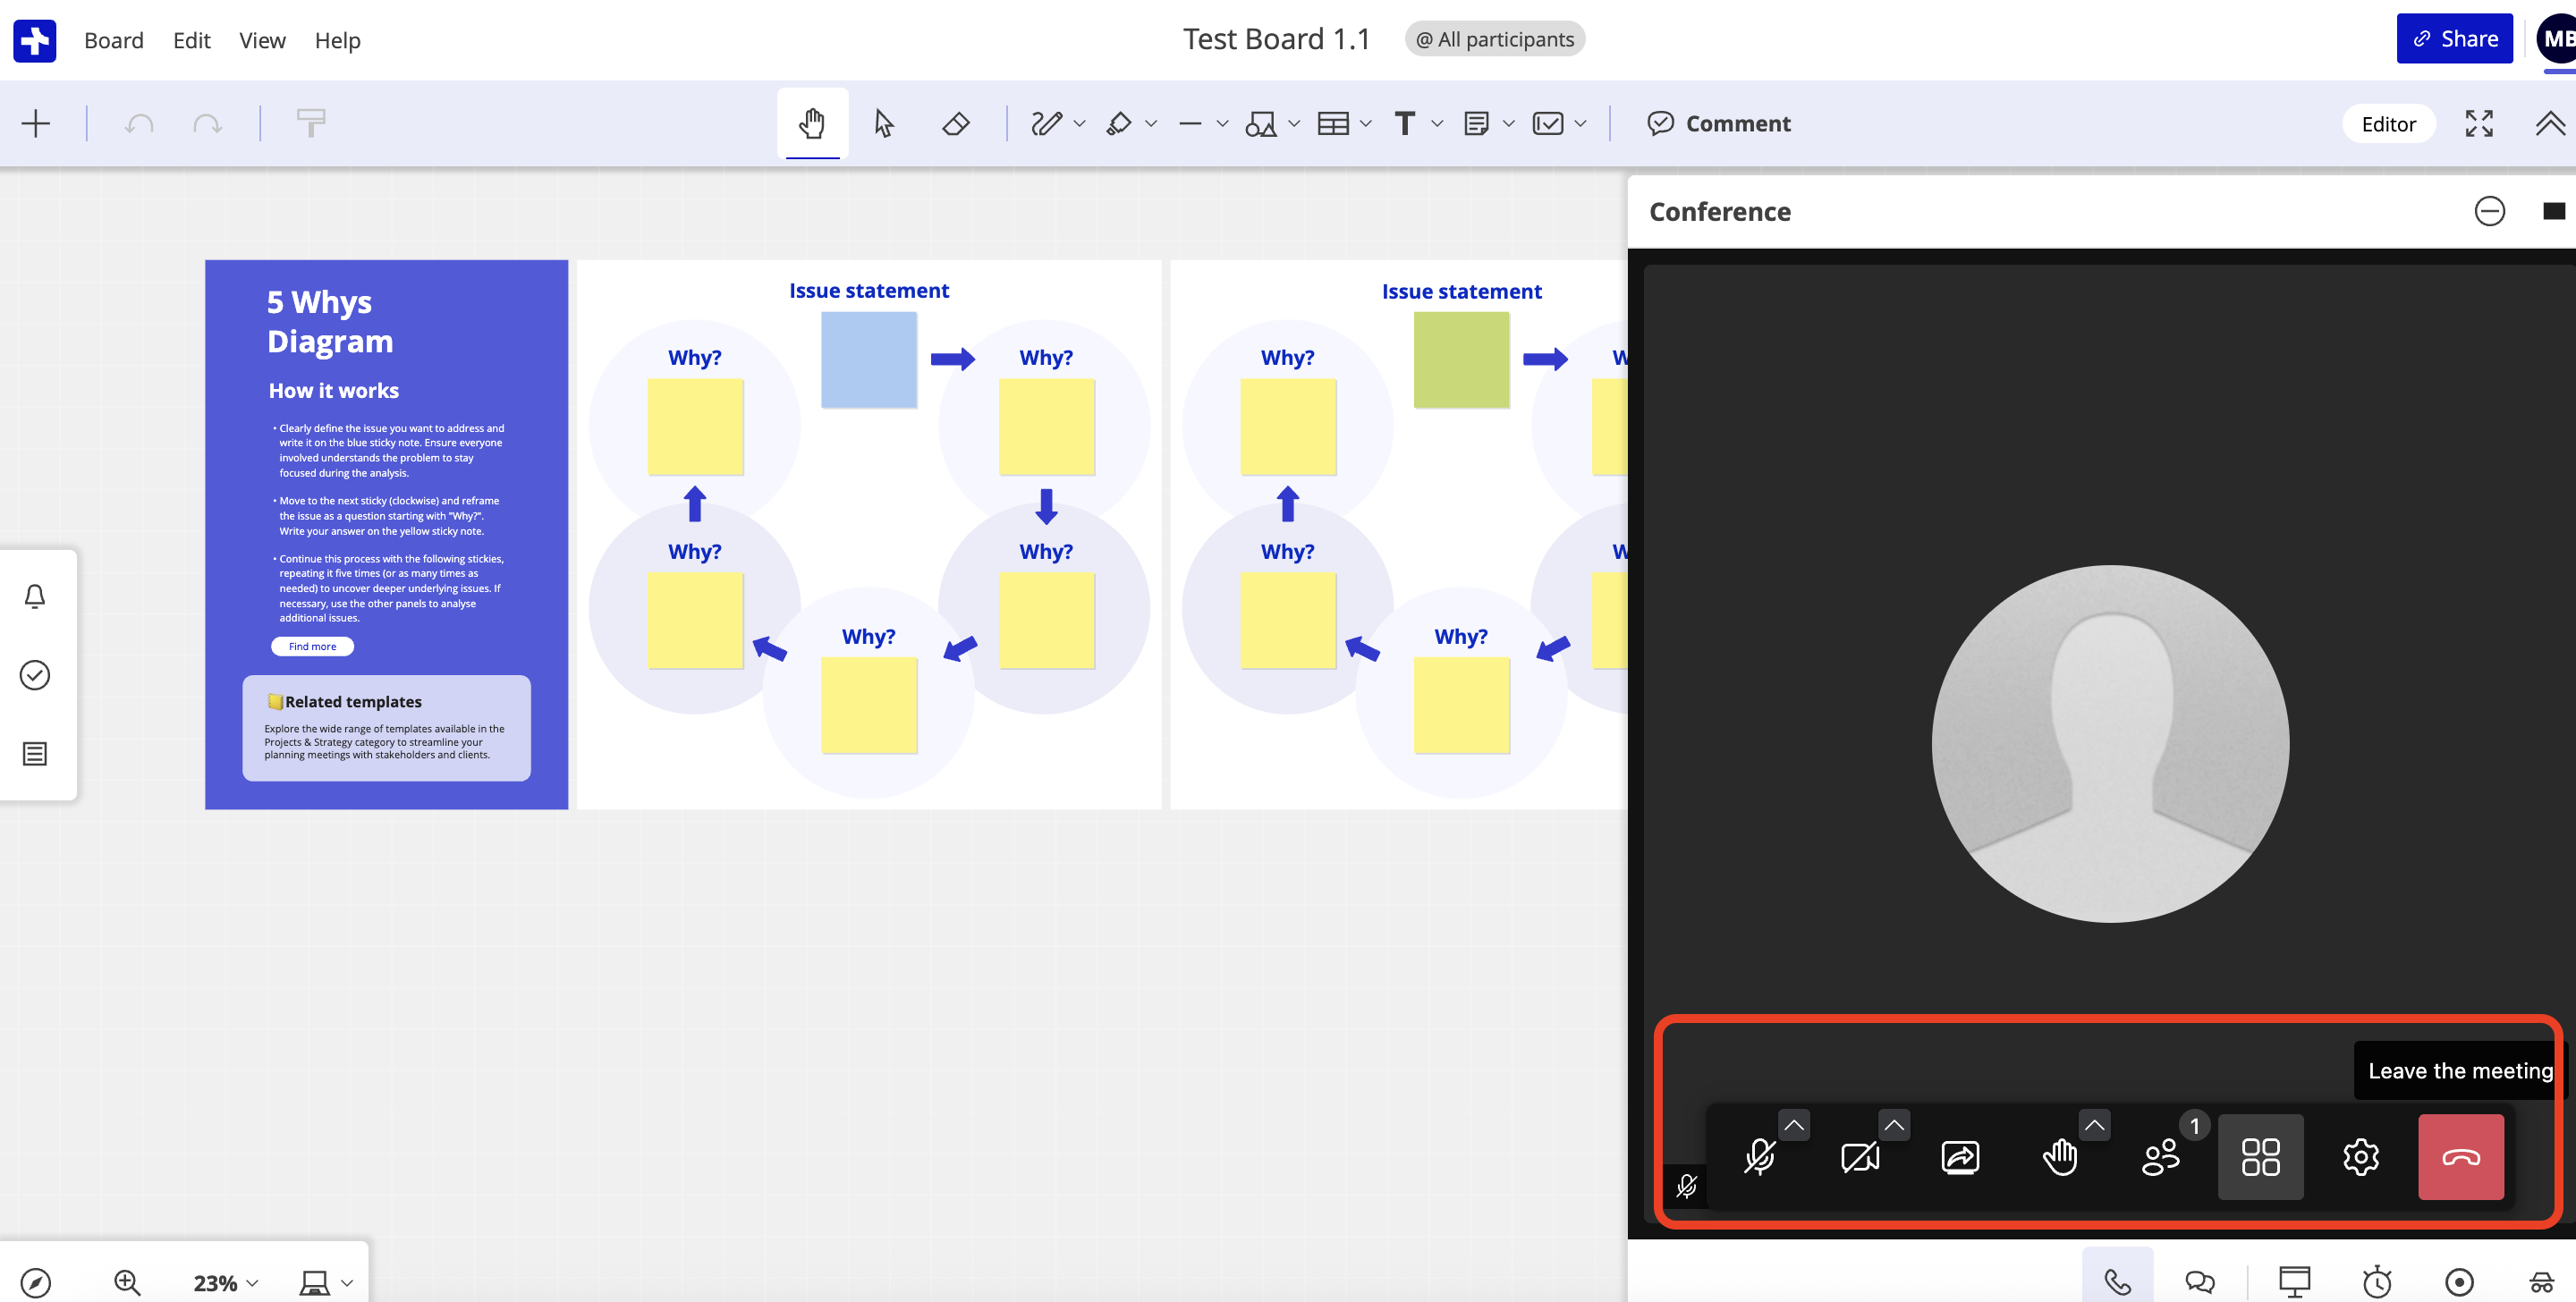This screenshot has width=2576, height=1302.
Task: Open the highlighter dropdown arrow
Action: (1151, 124)
